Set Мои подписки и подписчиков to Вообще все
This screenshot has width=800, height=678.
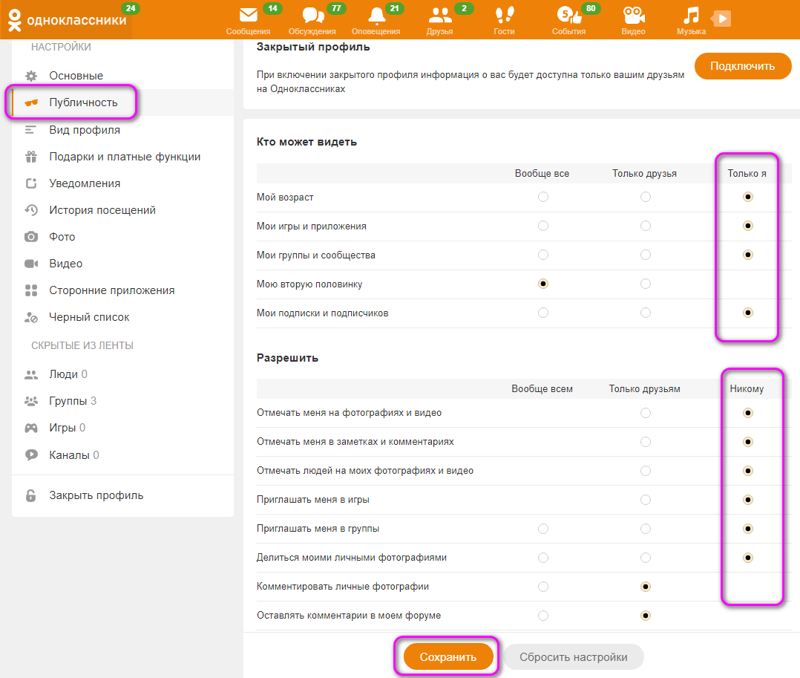(x=543, y=312)
